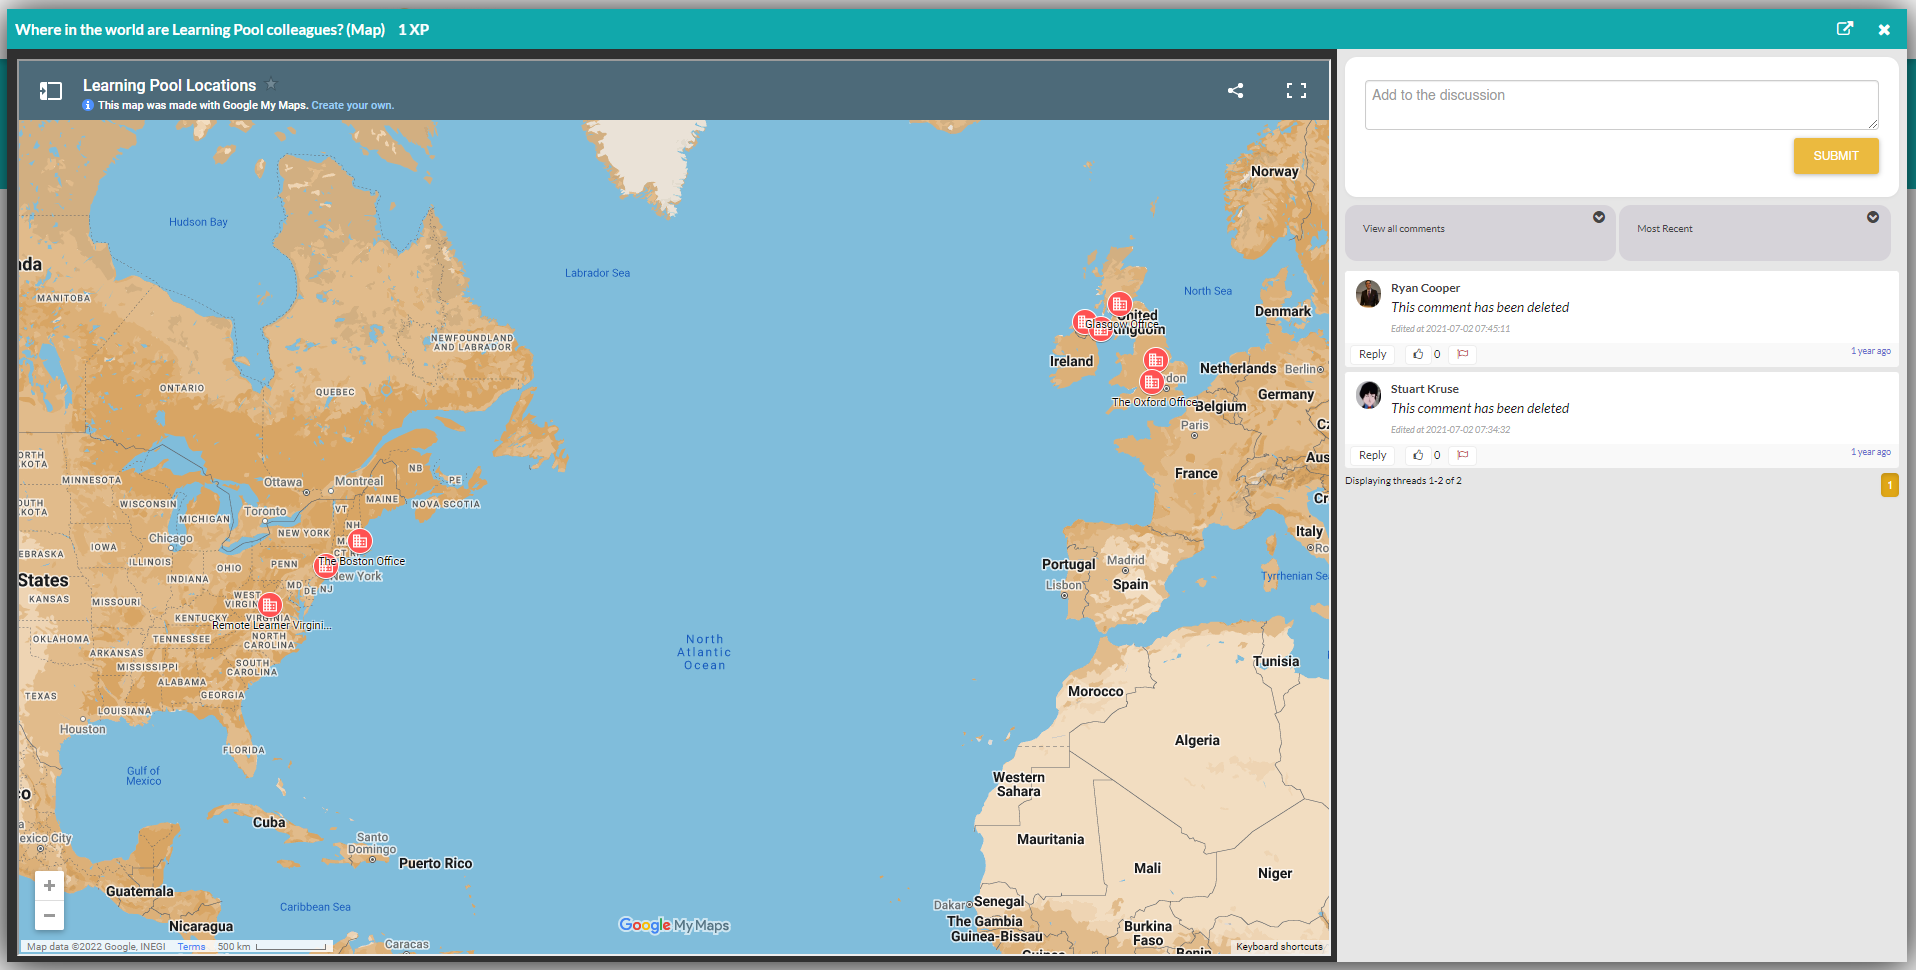Zoom out on the map

point(49,915)
